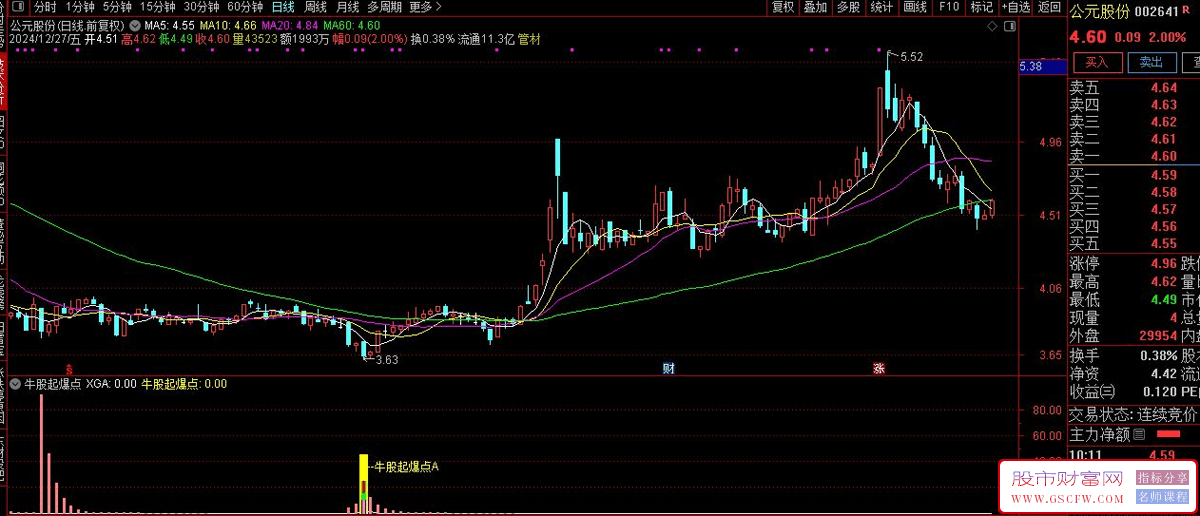This screenshot has width=1200, height=516.
Task: Expand the 更多 periods menu
Action: coord(425,7)
